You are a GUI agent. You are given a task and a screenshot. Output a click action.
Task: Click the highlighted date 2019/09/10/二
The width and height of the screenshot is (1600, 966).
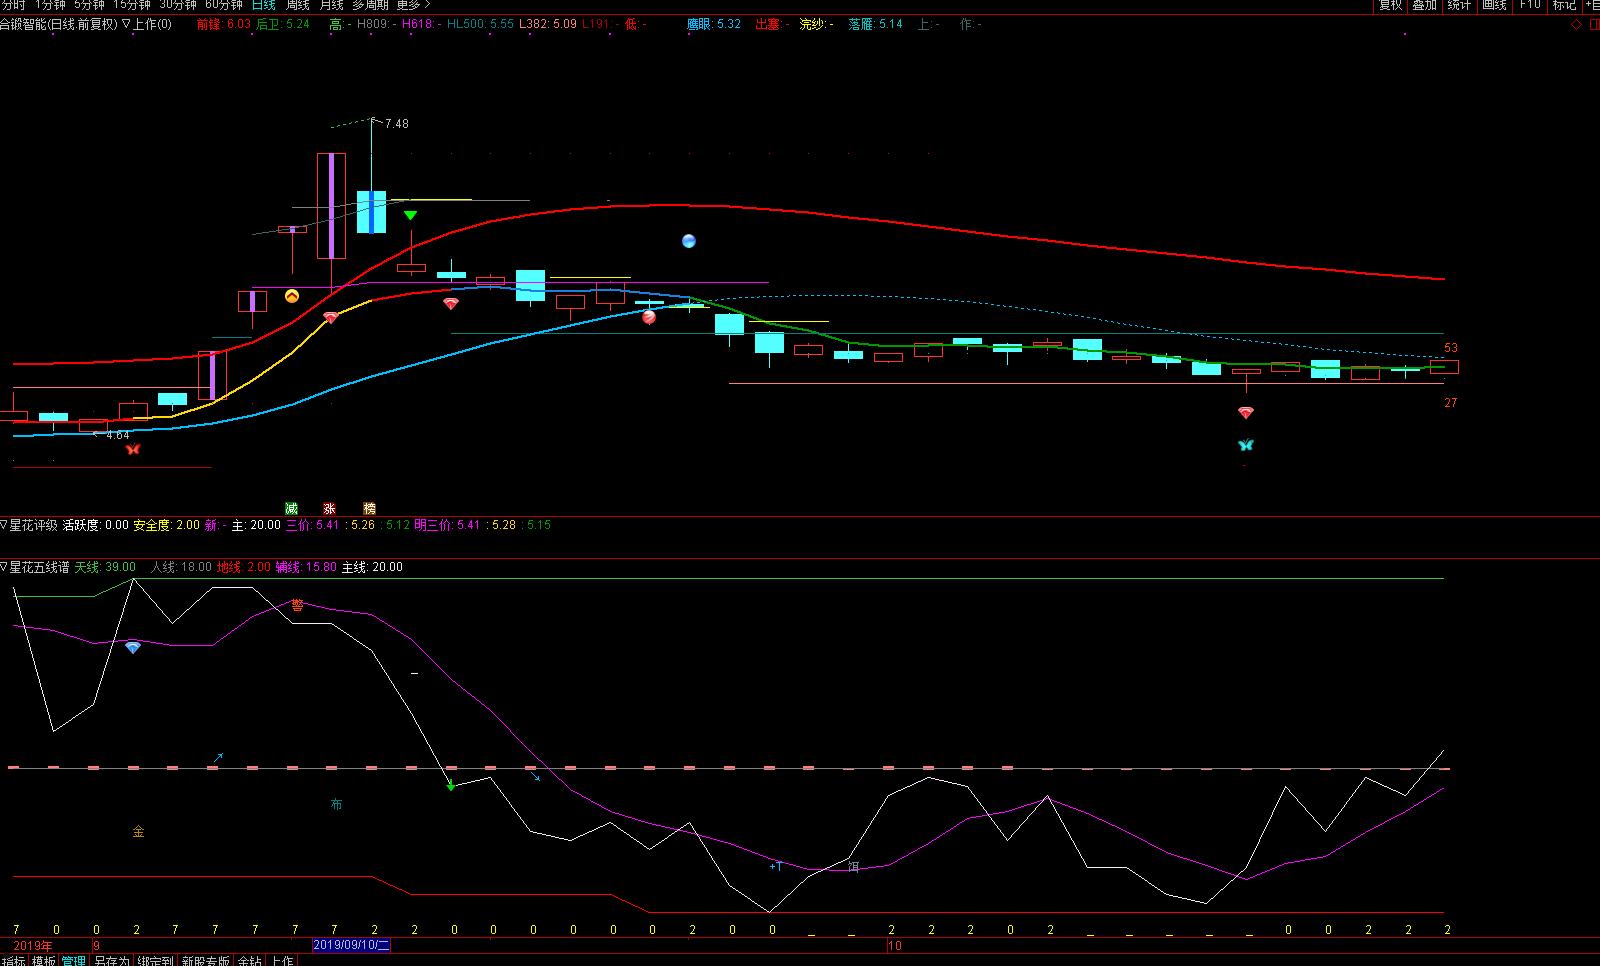click(352, 945)
